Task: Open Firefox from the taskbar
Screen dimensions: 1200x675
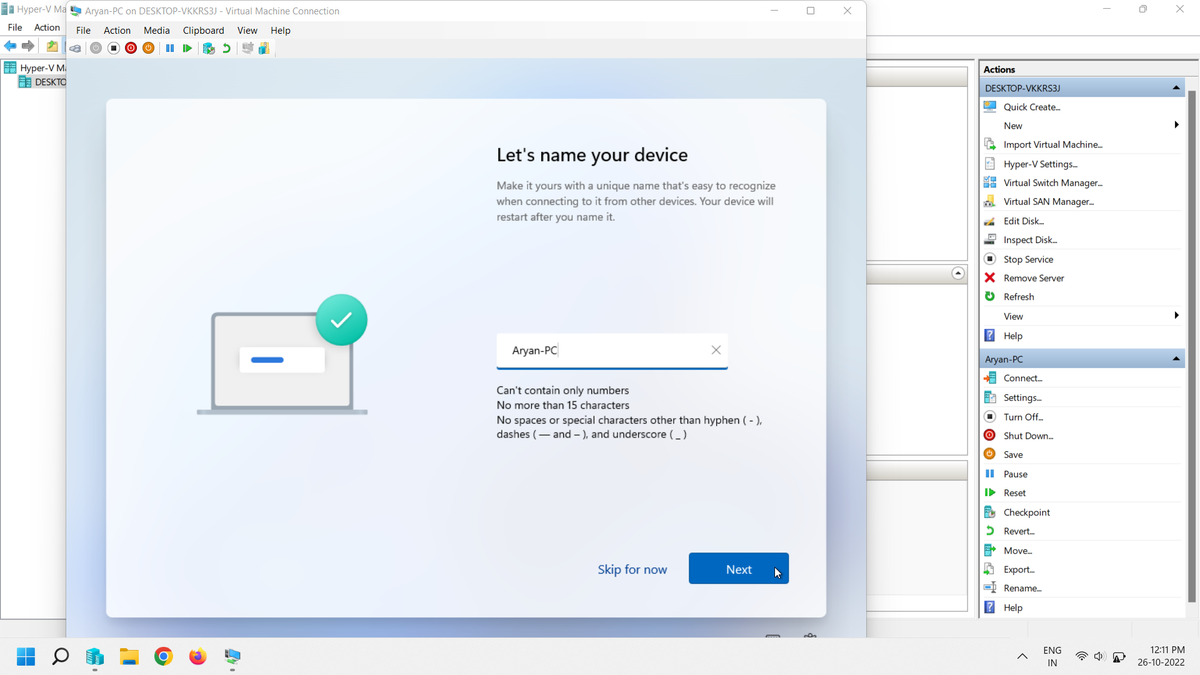Action: [198, 657]
